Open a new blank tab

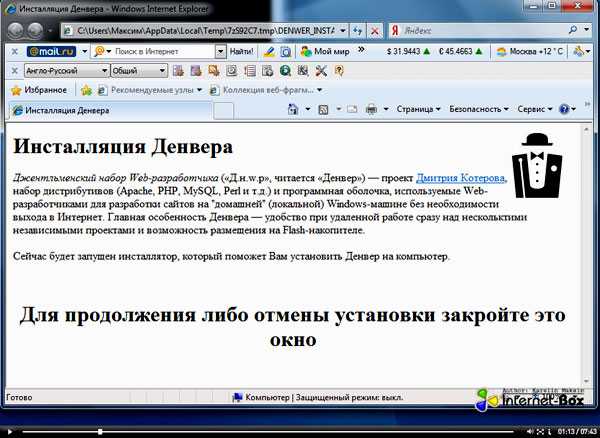tap(223, 111)
